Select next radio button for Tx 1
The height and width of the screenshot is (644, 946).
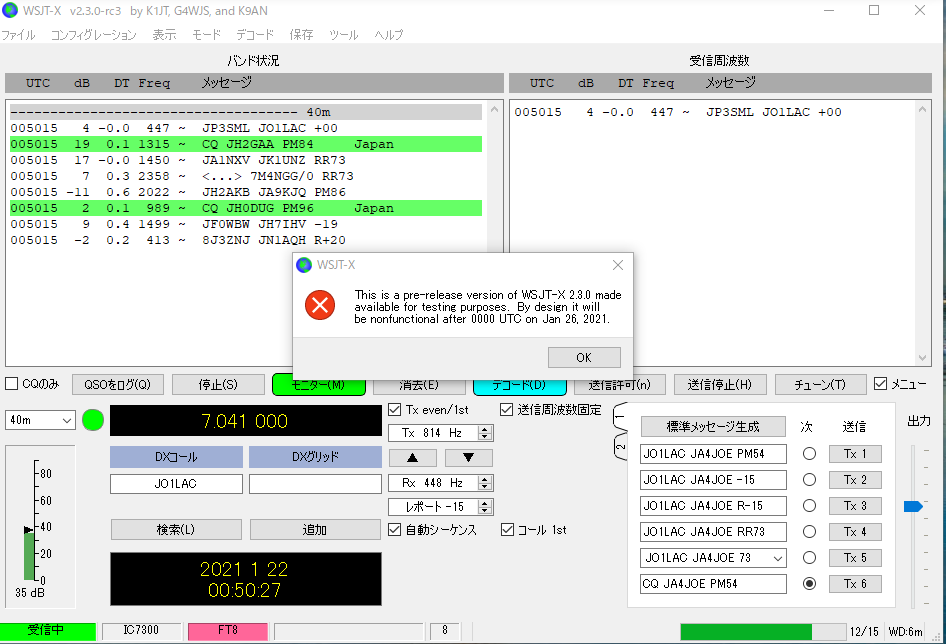[810, 454]
